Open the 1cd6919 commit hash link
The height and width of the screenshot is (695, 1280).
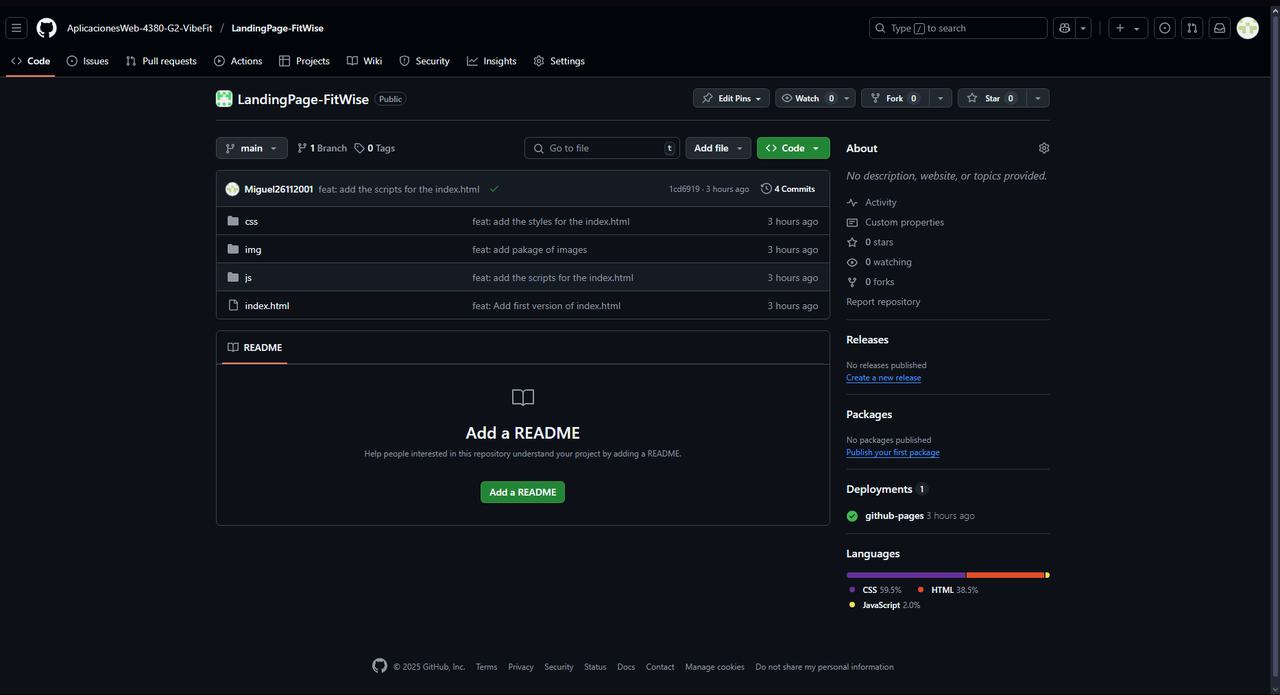click(x=684, y=189)
